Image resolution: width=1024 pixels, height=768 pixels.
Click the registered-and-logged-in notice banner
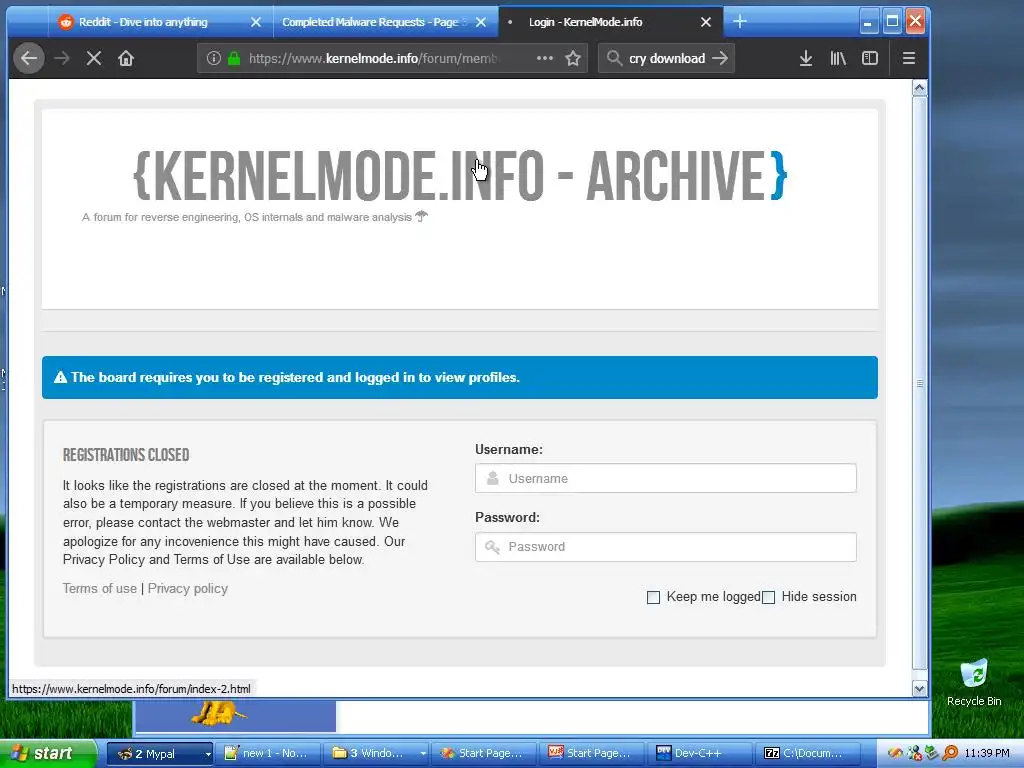460,377
